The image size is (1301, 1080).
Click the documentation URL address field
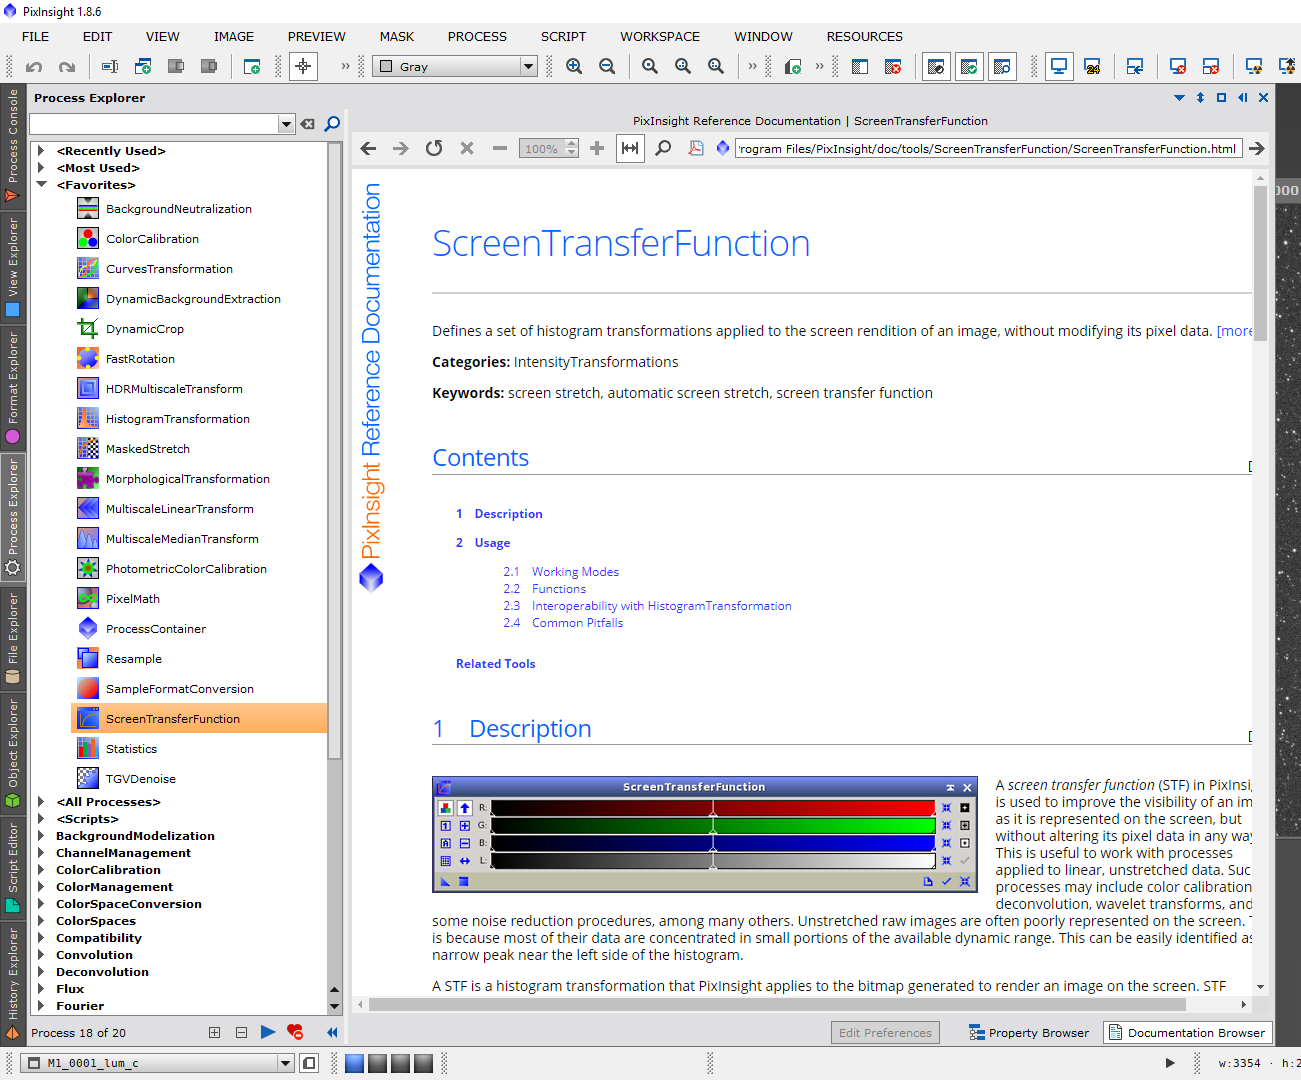tap(988, 149)
